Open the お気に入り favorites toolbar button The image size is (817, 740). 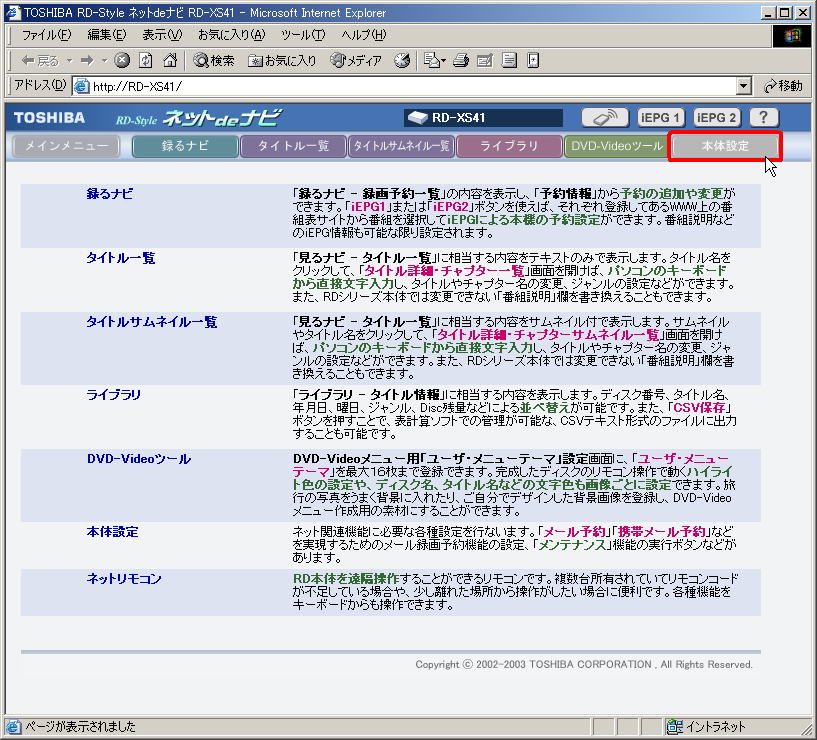282,61
